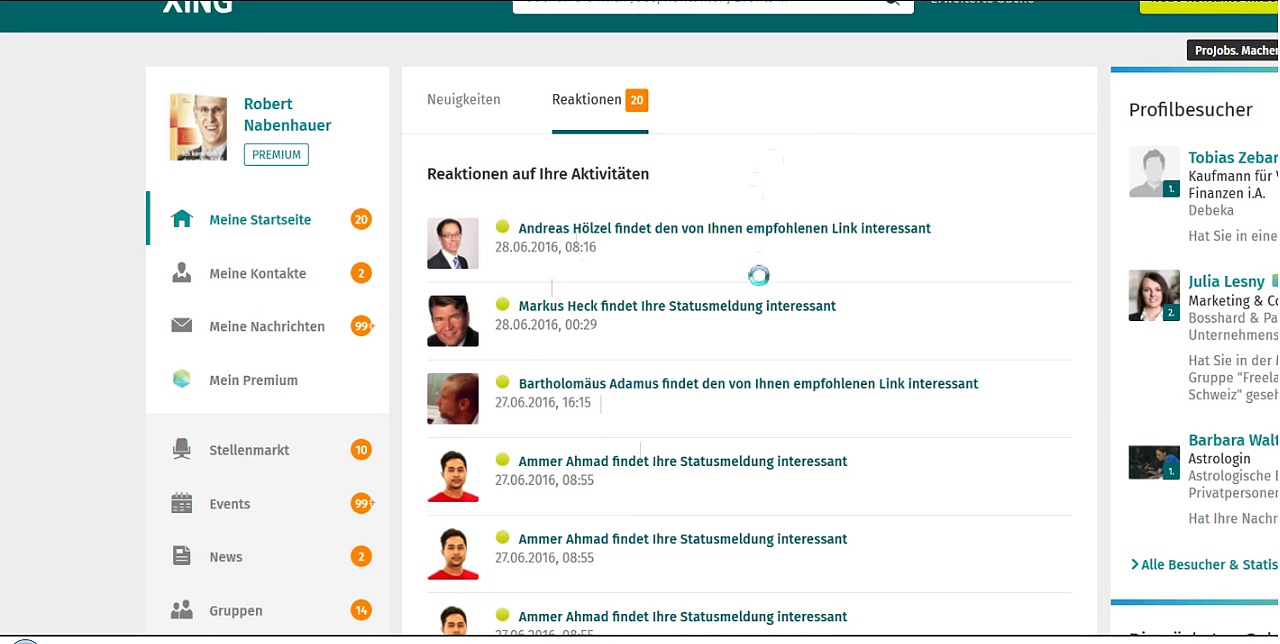Click Robert Nabenhauer's profile picture
The image size is (1280, 644).
point(198,127)
